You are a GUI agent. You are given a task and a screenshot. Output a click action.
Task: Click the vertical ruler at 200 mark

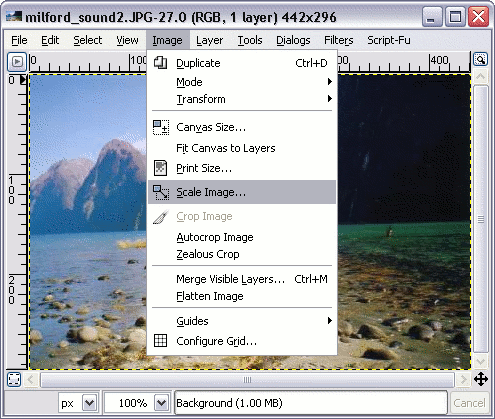pos(12,290)
